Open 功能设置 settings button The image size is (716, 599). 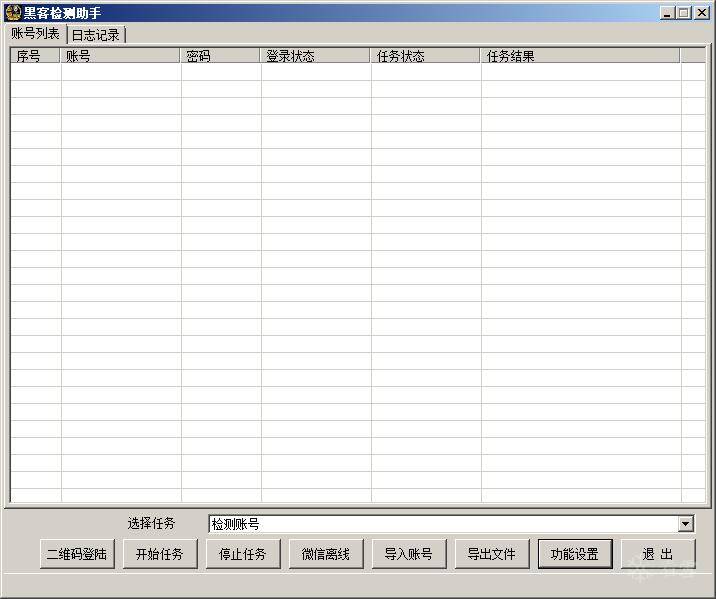pyautogui.click(x=575, y=554)
